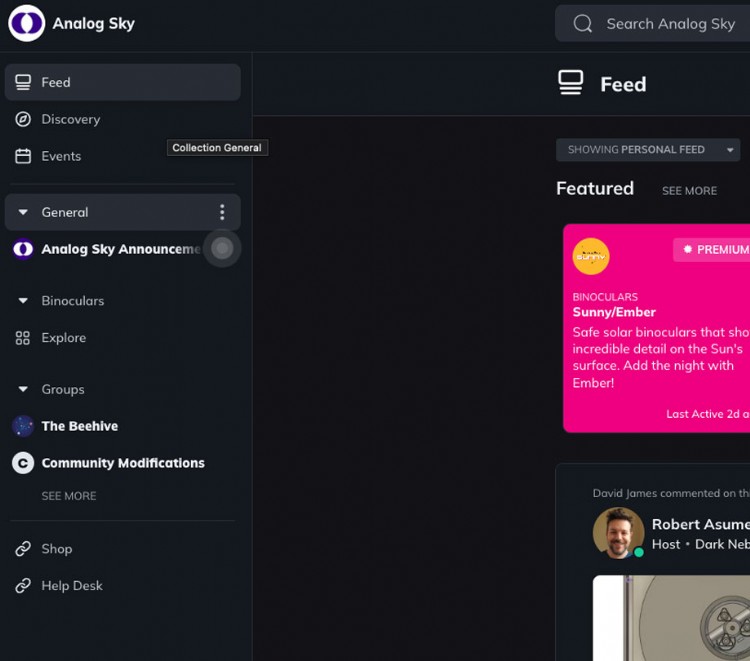Type in Search Analog Sky field
The height and width of the screenshot is (661, 750).
(670, 24)
